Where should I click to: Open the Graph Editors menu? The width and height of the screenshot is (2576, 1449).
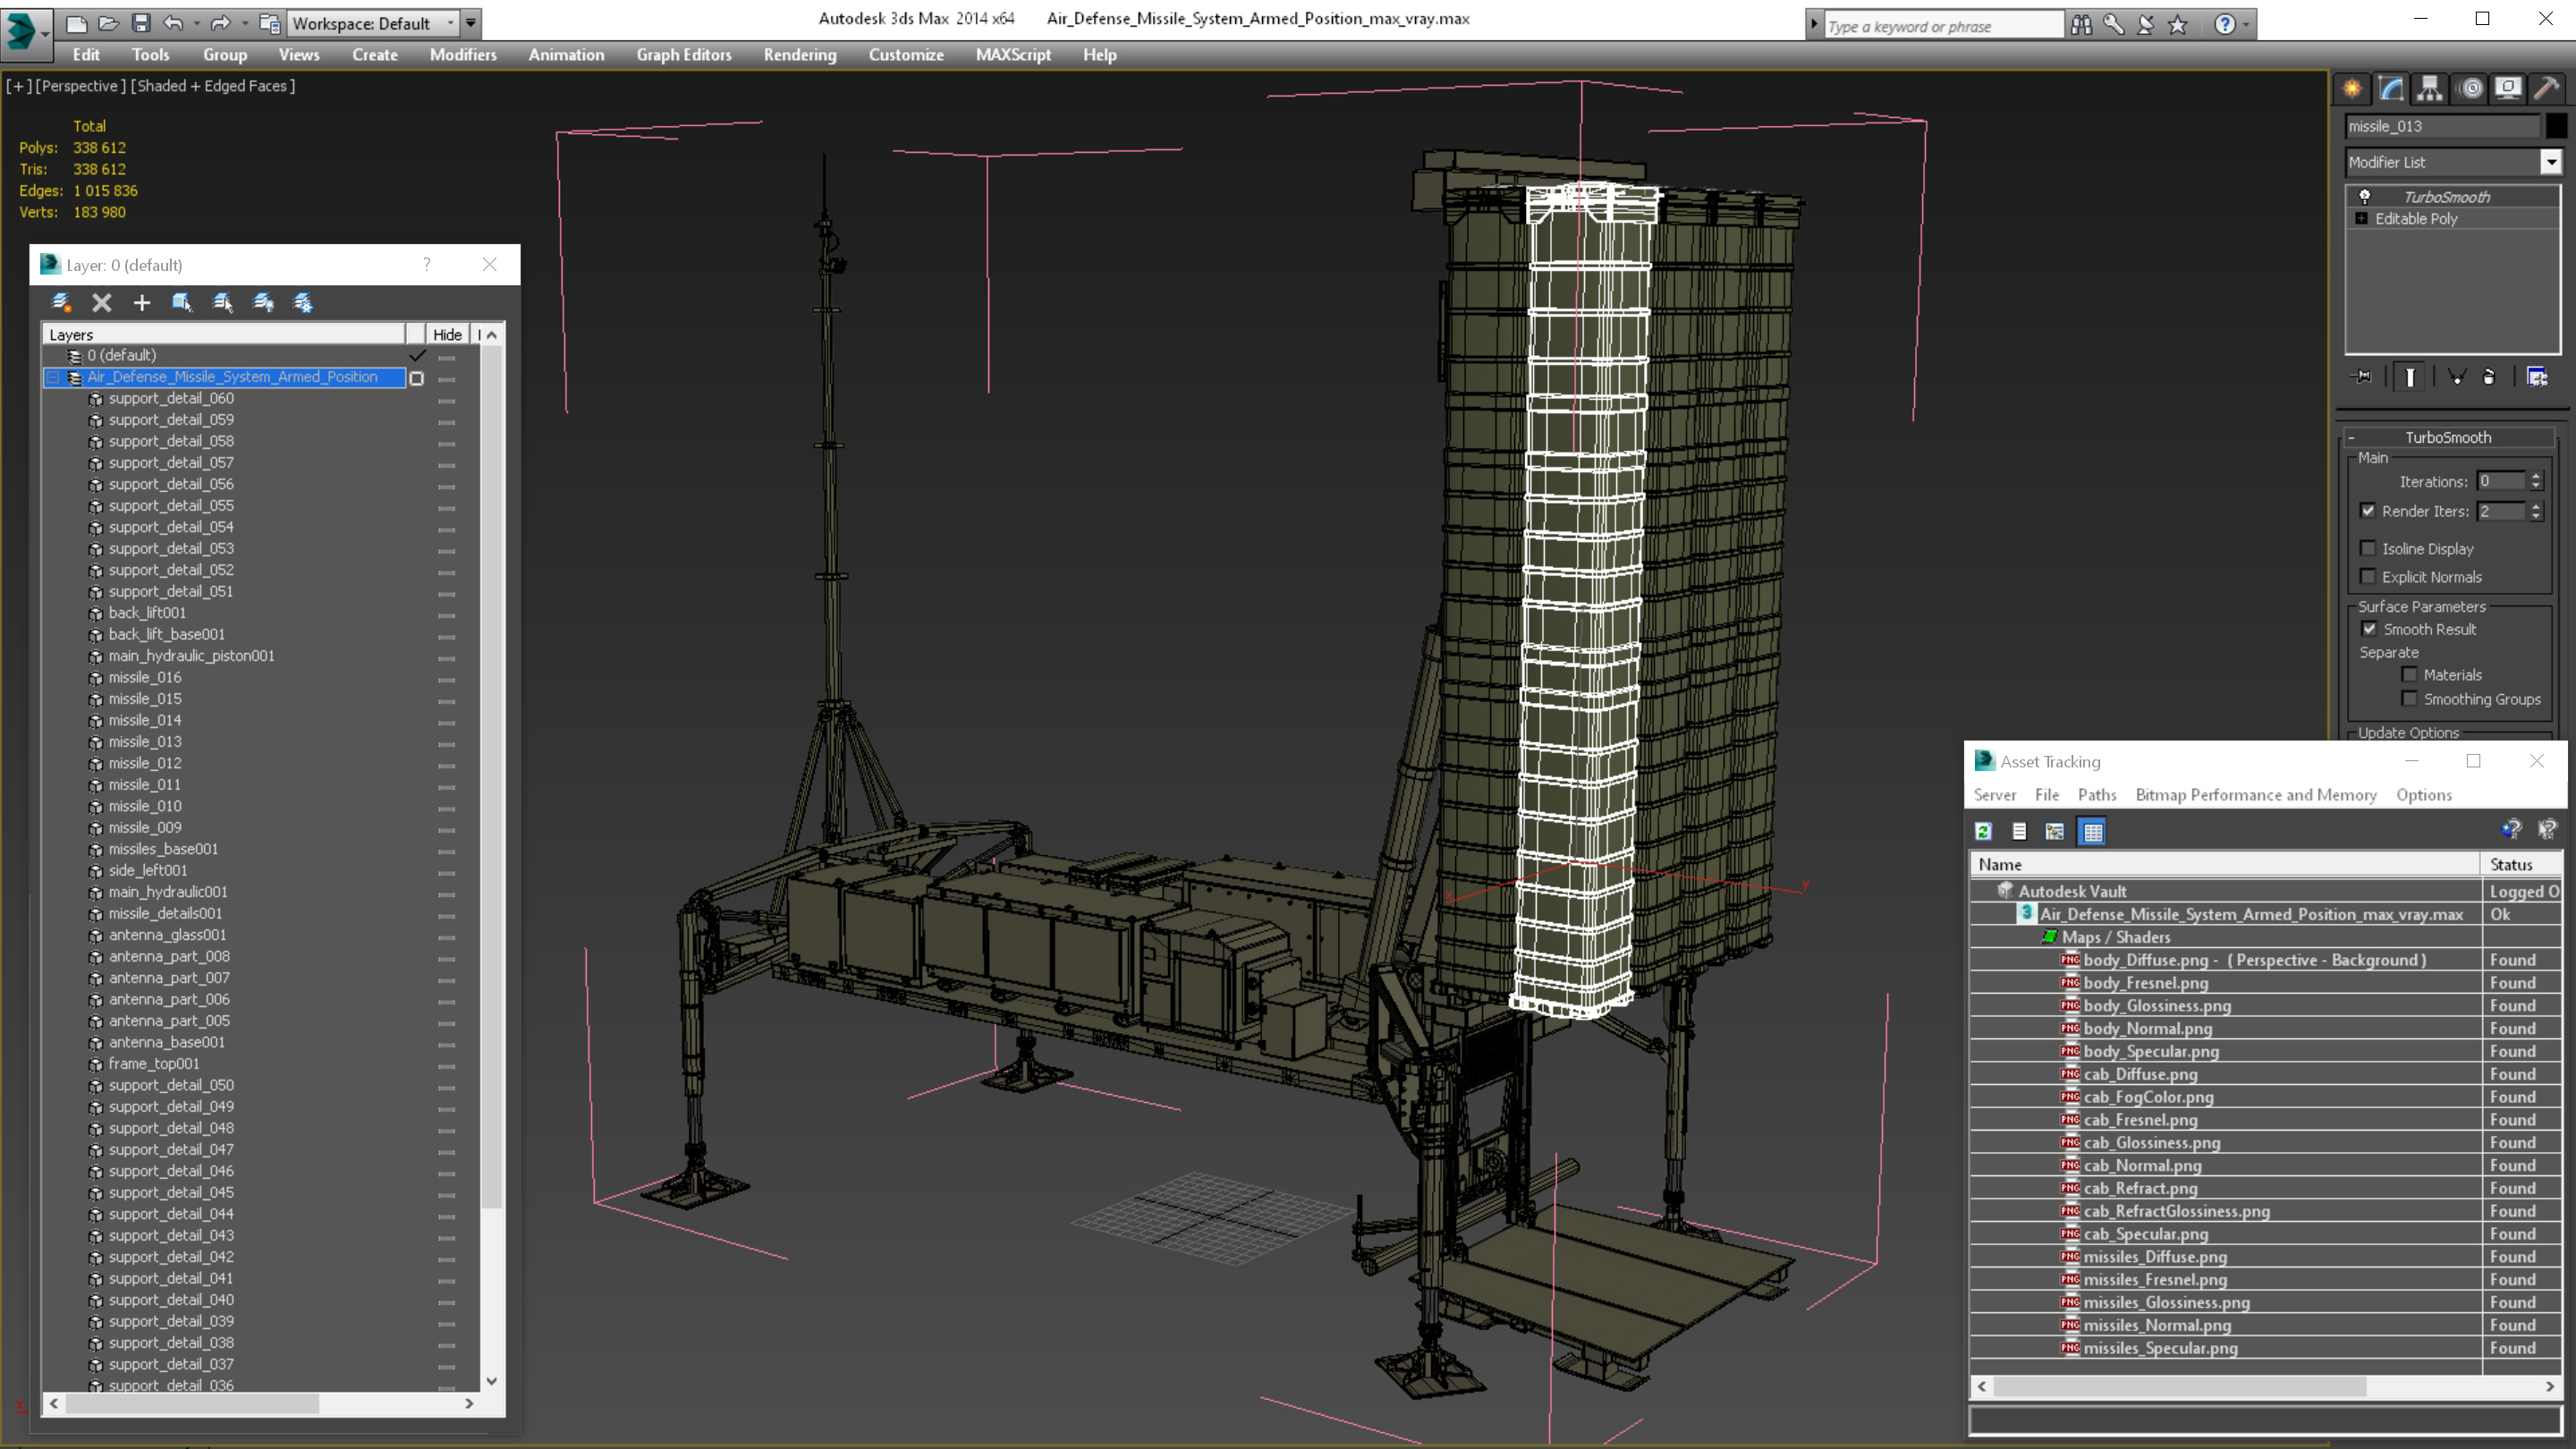tap(684, 55)
